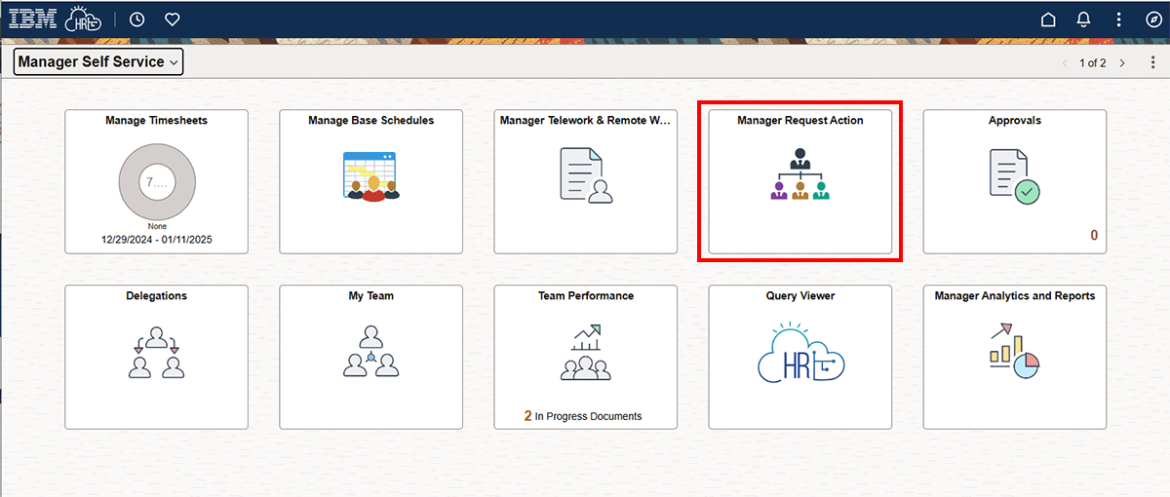
Task: Go to previous homepage with left arrow
Action: tap(1064, 63)
